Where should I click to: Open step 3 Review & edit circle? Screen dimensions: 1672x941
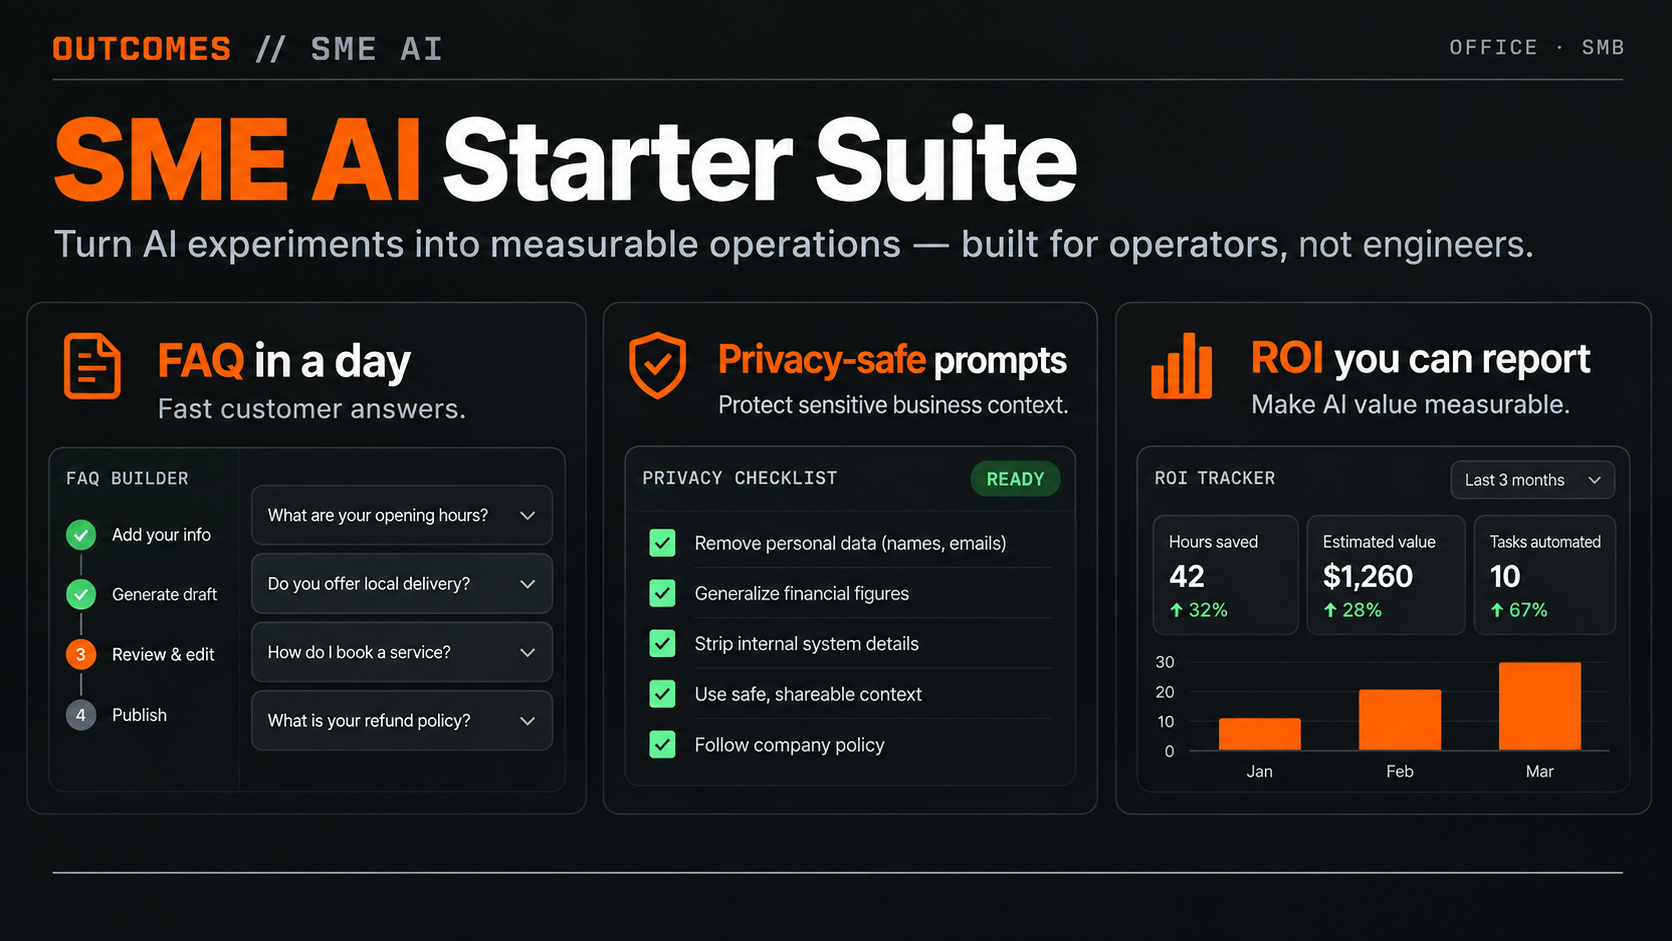(81, 654)
